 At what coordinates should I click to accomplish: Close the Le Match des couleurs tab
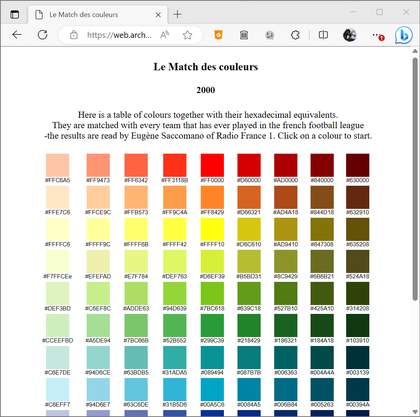tap(158, 15)
